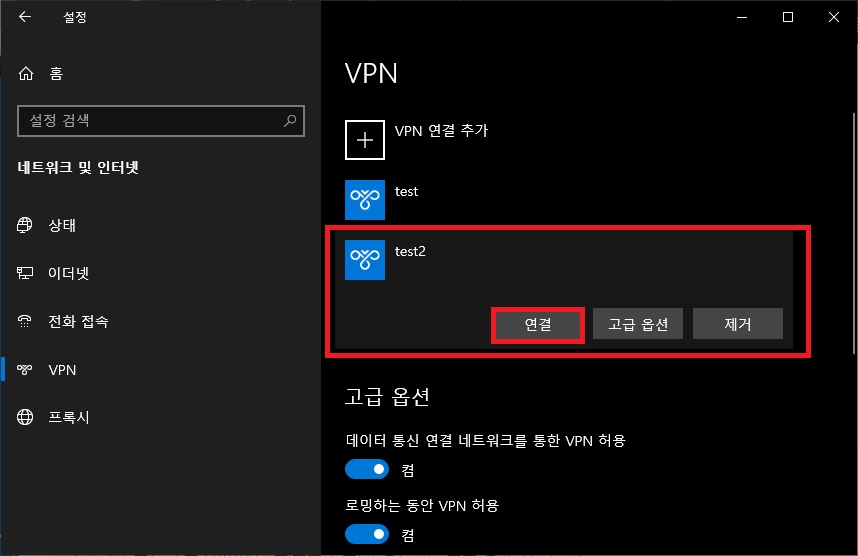
Task: Open 고급 옵션 for test2
Action: point(638,325)
